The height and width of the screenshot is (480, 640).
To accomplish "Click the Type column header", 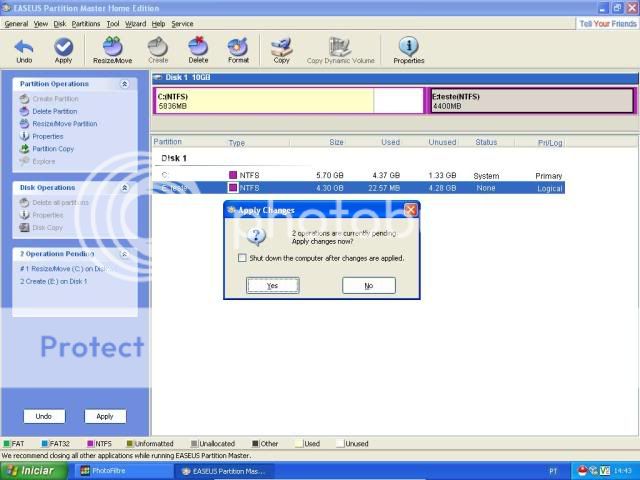I will [237, 142].
